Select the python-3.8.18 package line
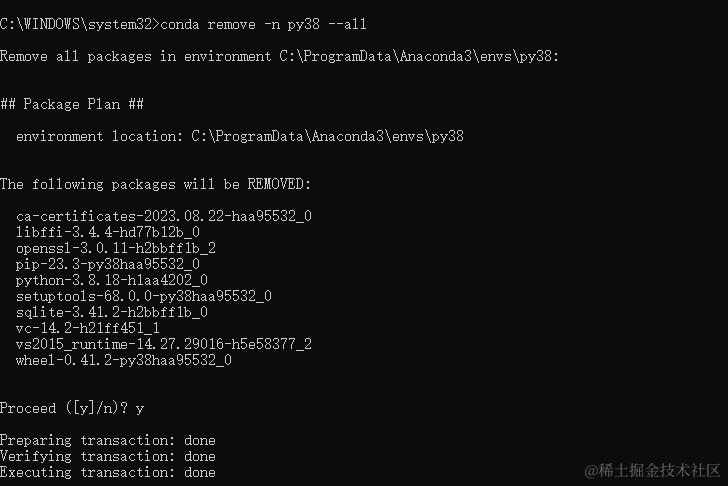Viewport: 728px width, 486px height. tap(111, 280)
